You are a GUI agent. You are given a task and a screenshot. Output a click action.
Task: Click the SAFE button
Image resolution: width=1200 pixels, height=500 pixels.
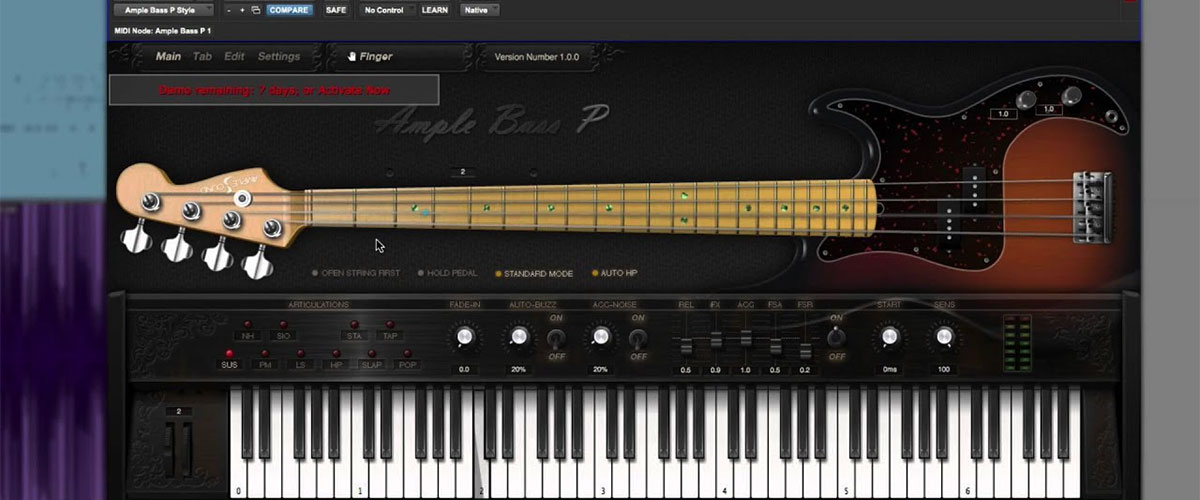336,10
